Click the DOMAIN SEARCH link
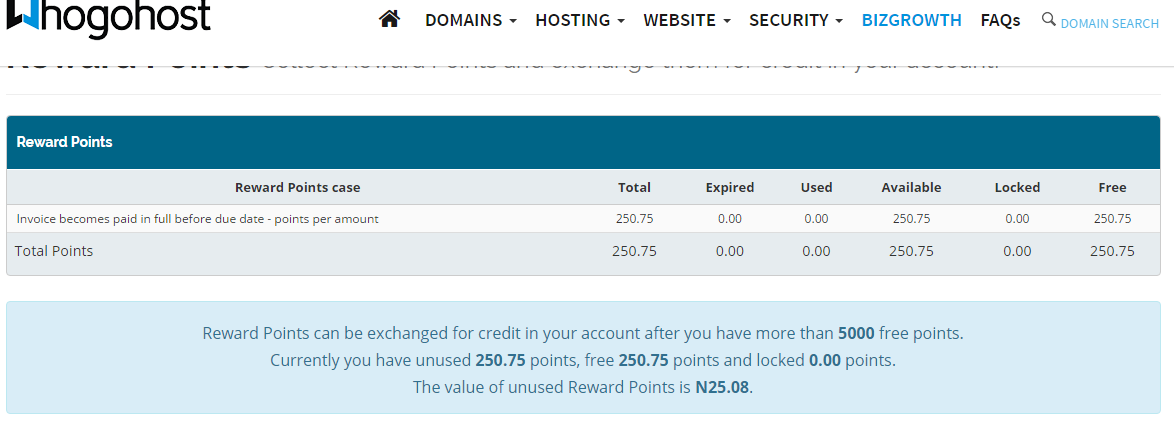The image size is (1174, 421). (1110, 23)
